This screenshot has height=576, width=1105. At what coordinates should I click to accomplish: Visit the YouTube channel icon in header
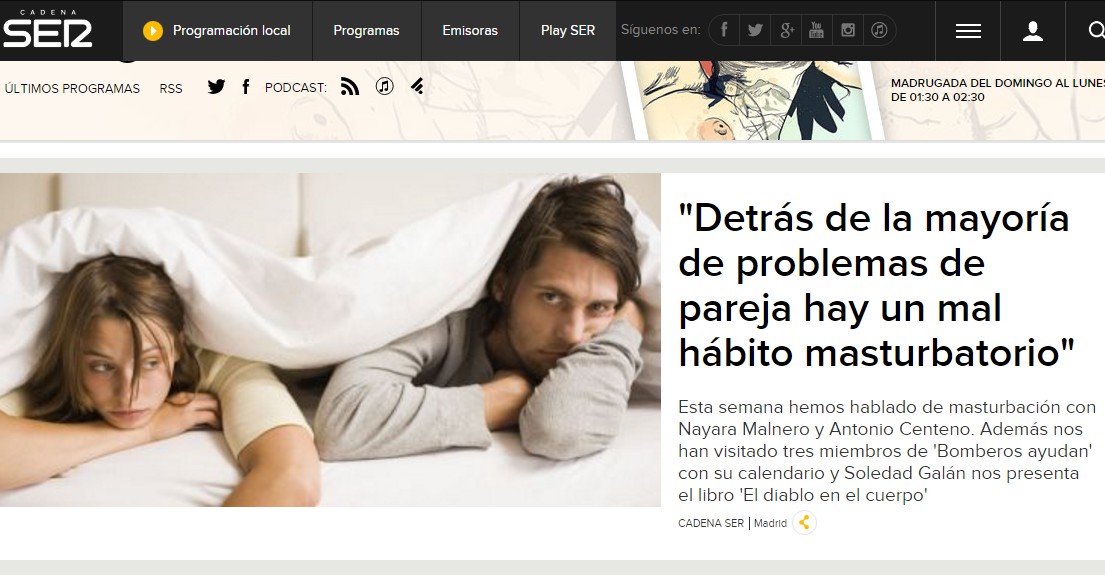pyautogui.click(x=817, y=30)
